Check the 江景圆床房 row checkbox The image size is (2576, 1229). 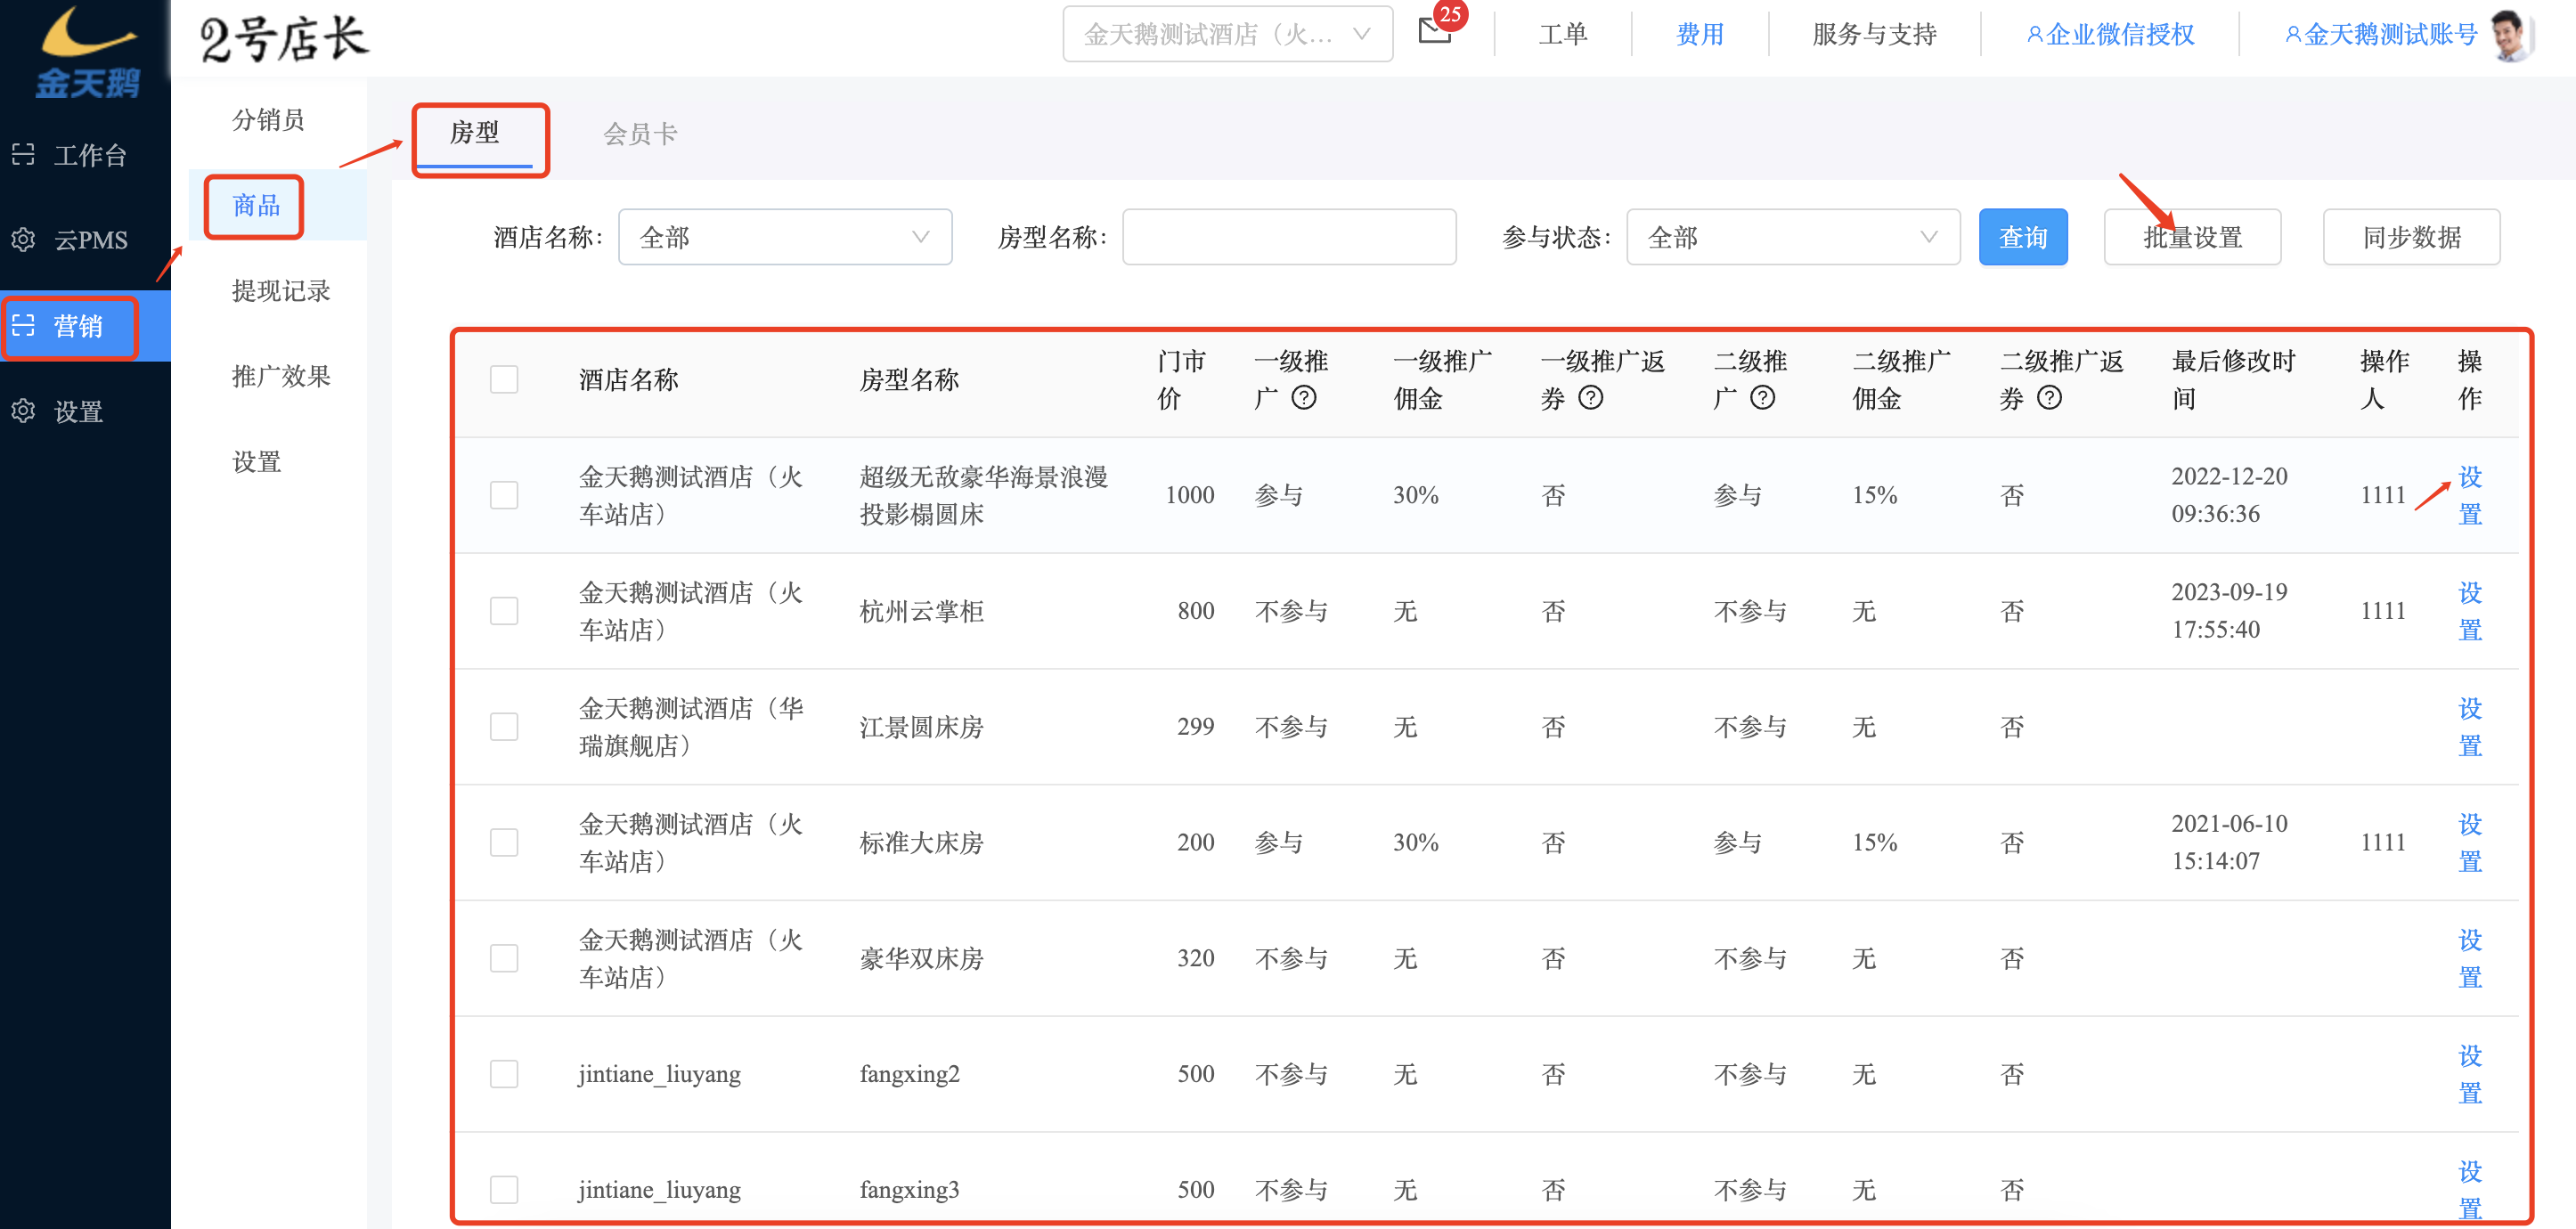(504, 727)
